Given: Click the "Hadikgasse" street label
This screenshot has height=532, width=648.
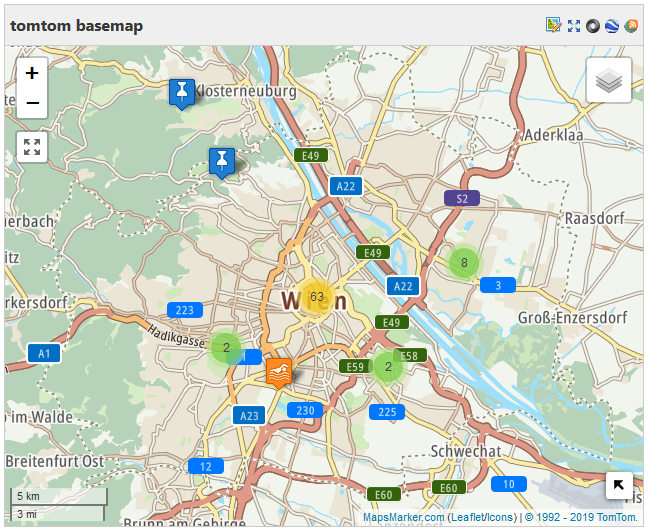Looking at the screenshot, I should [x=176, y=336].
